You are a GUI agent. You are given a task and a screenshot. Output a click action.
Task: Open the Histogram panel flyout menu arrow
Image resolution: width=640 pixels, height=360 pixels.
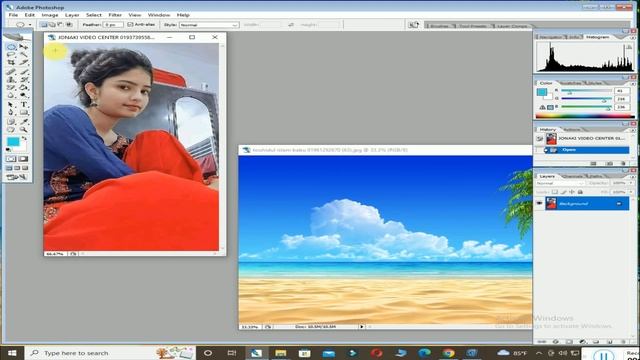click(x=632, y=37)
